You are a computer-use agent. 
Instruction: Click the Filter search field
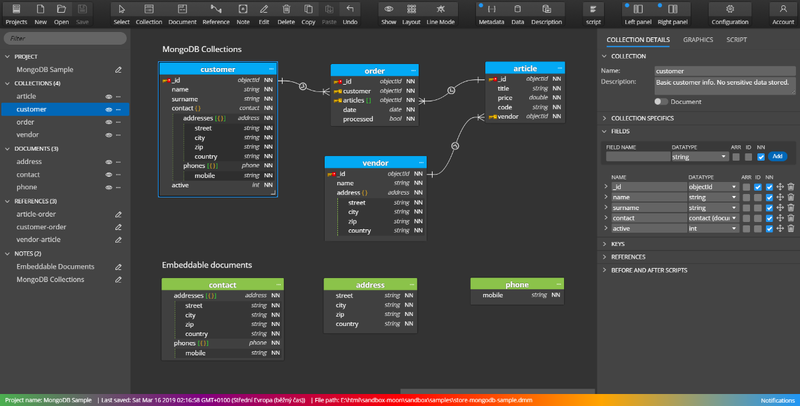[x=64, y=38]
